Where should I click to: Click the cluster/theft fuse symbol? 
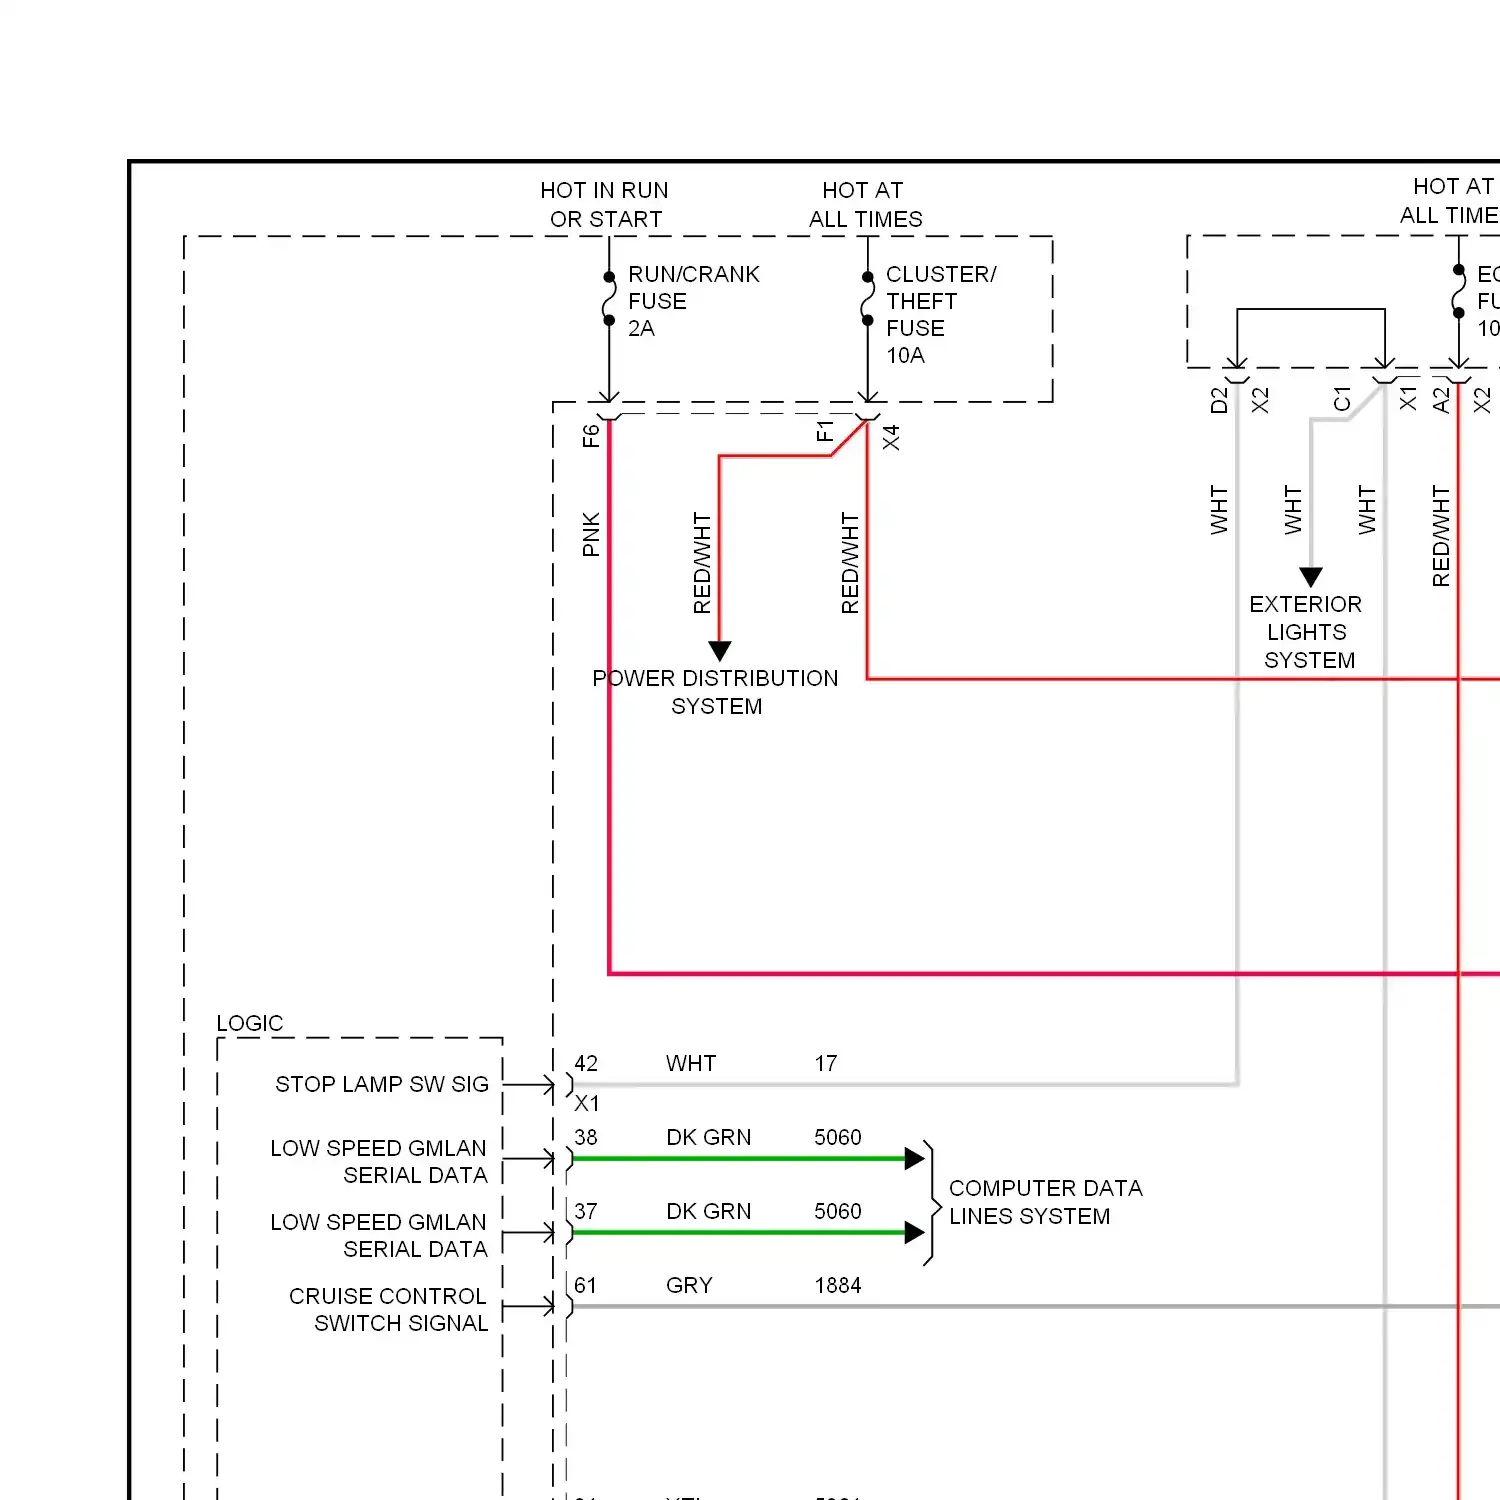pos(867,298)
